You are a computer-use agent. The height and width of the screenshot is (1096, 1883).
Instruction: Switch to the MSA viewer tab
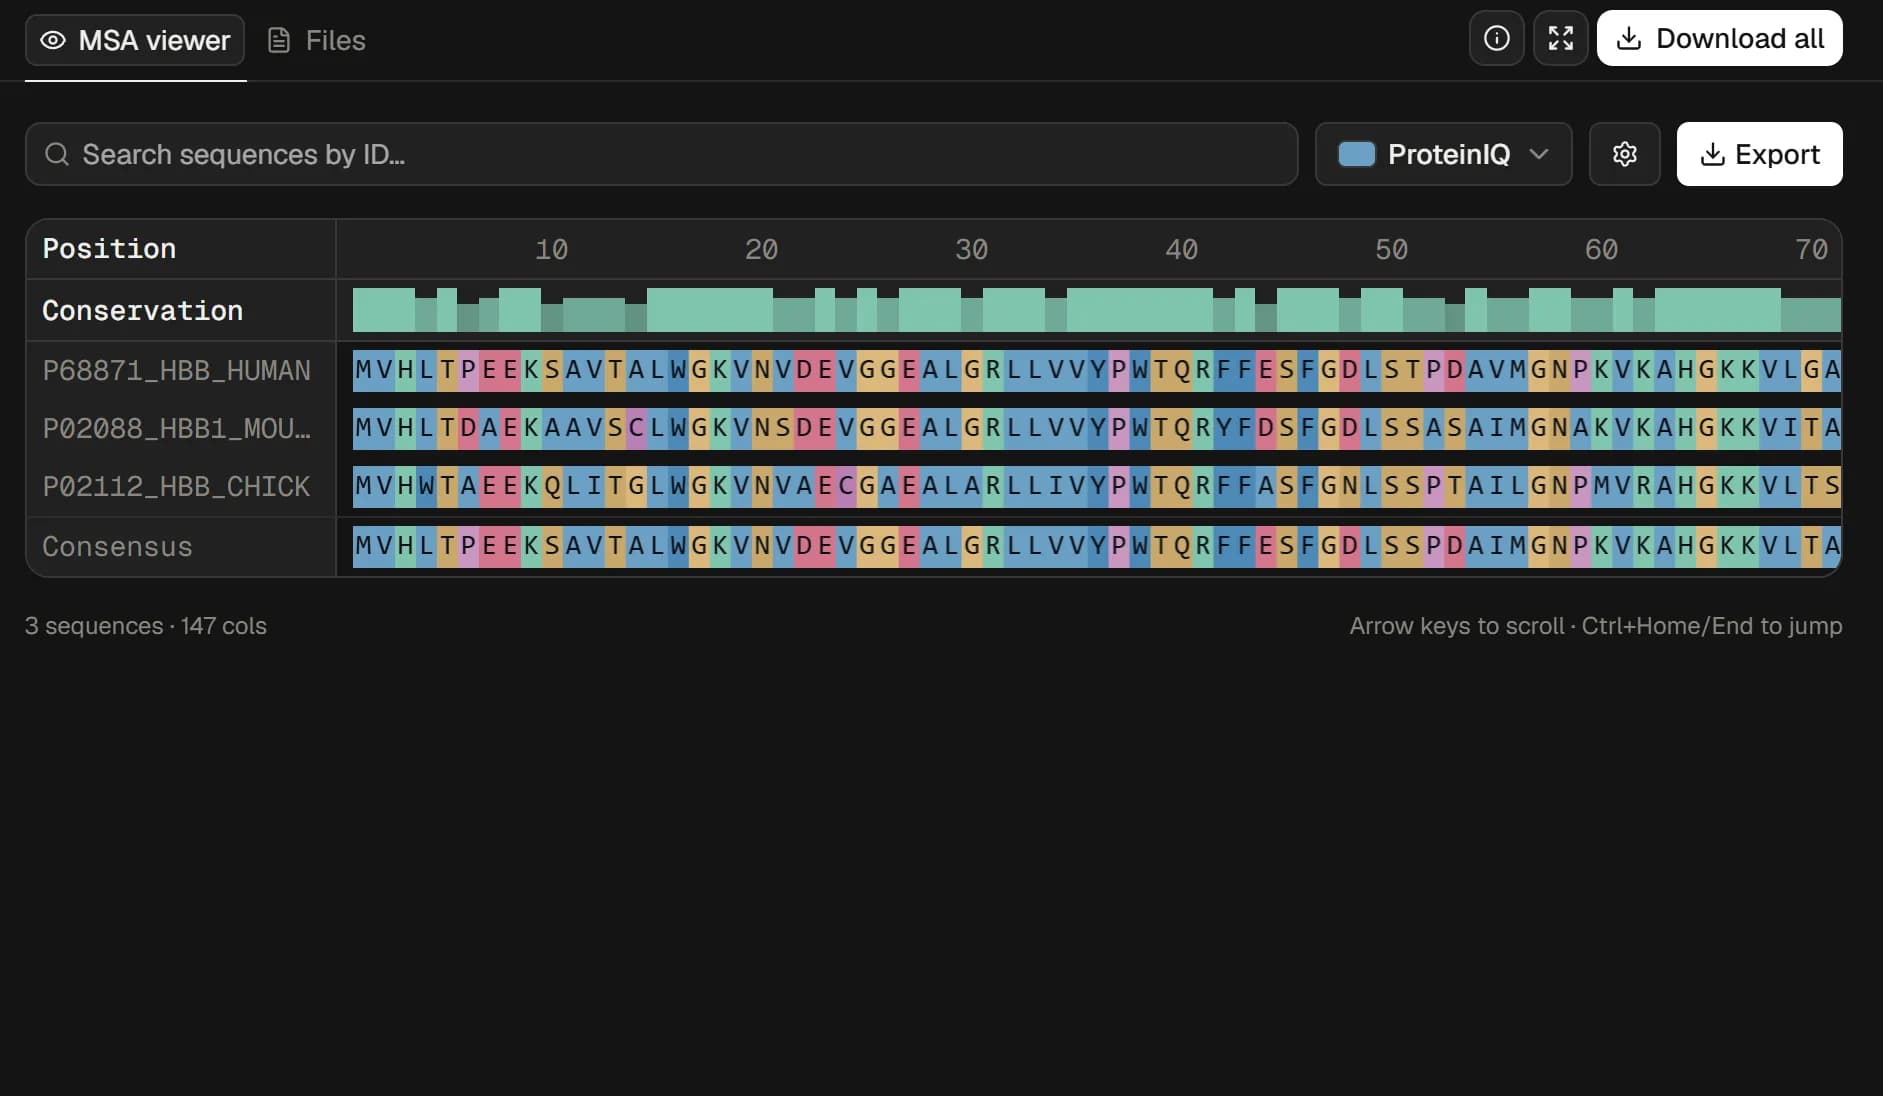(x=135, y=40)
